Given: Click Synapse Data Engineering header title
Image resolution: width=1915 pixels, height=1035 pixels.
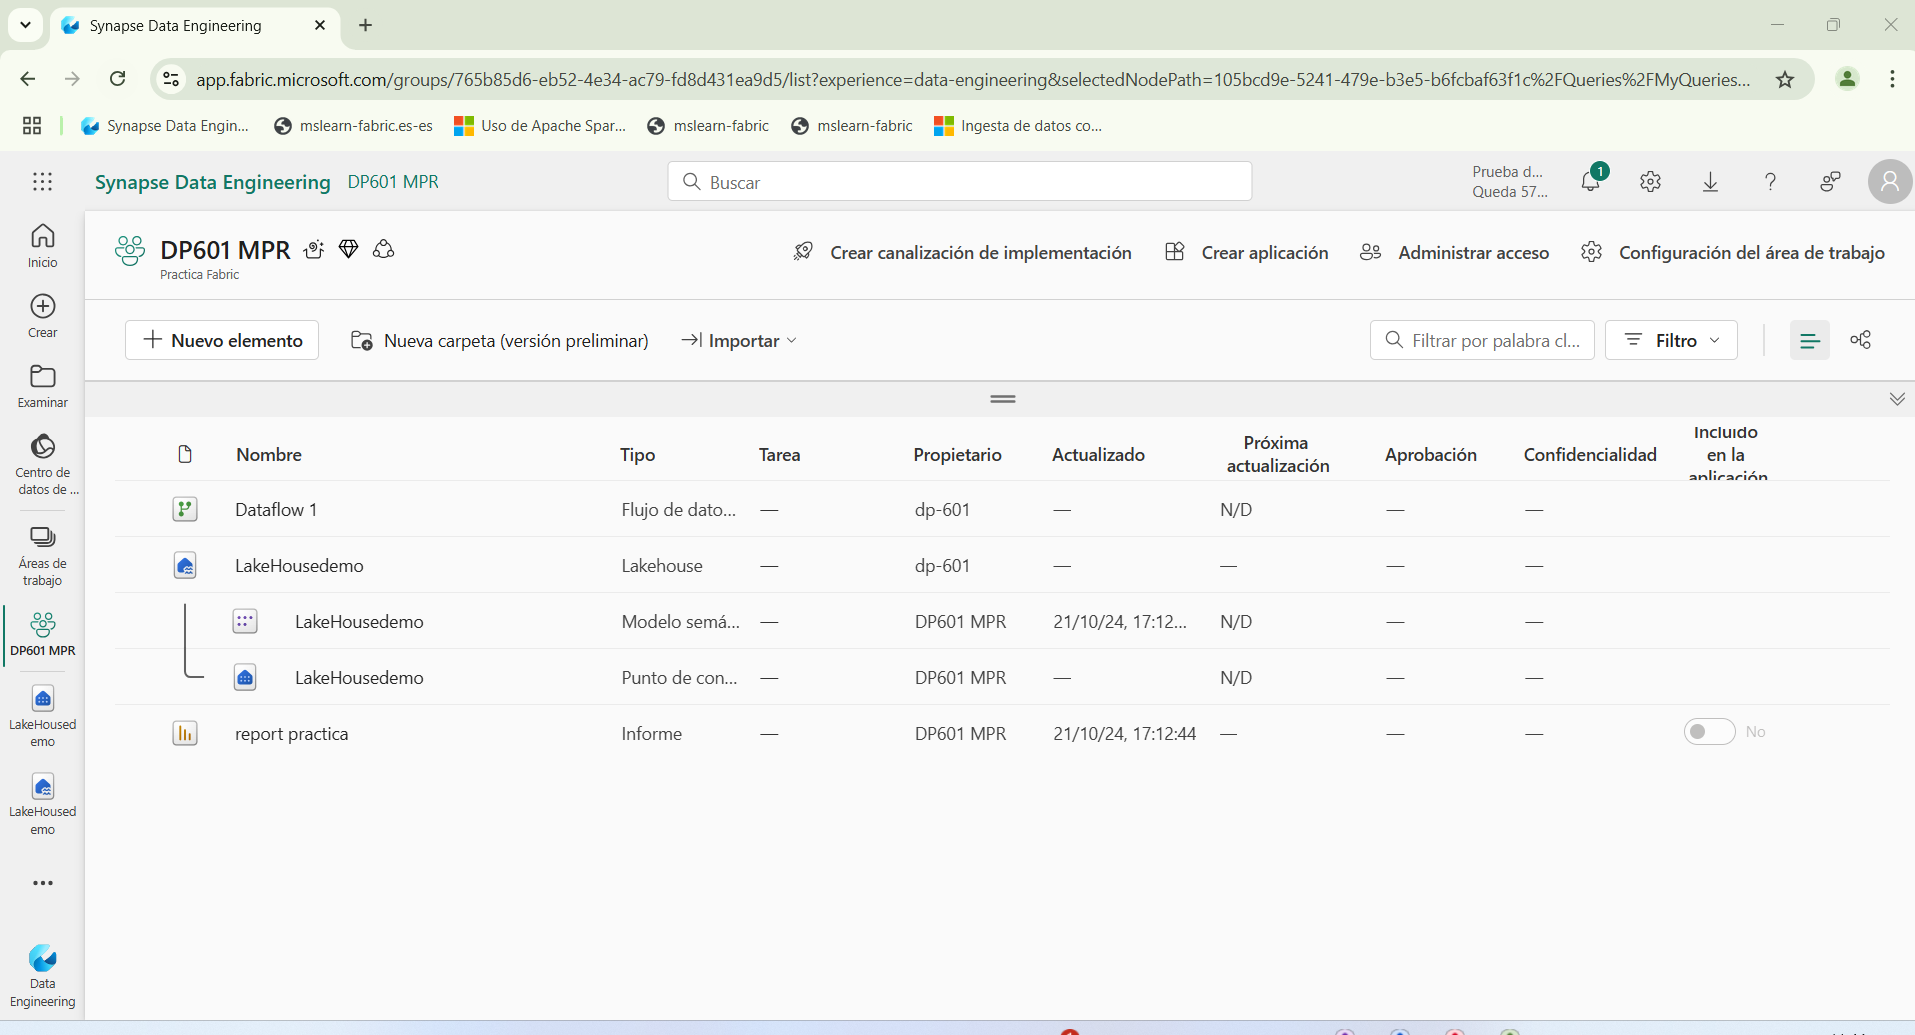Looking at the screenshot, I should tap(212, 182).
